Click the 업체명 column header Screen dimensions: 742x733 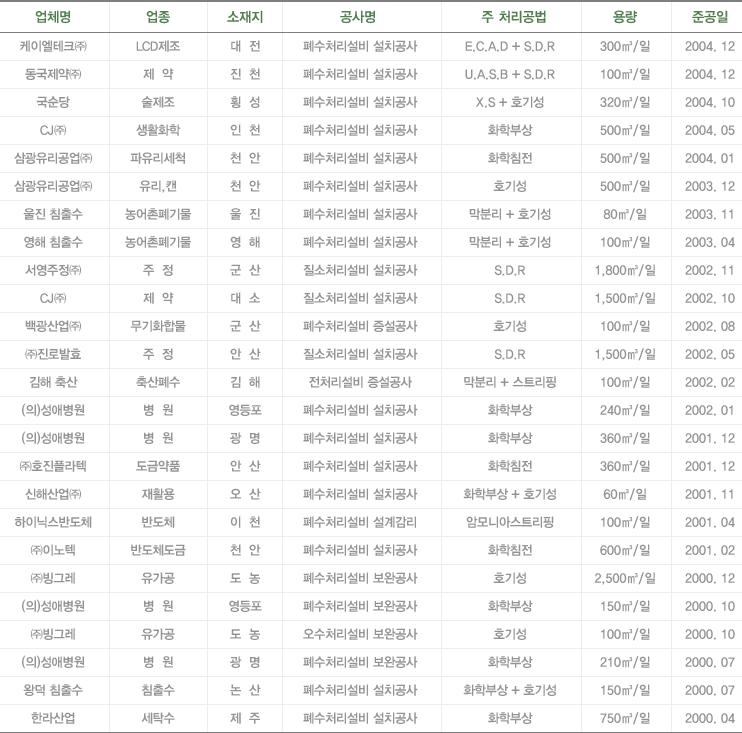53,17
